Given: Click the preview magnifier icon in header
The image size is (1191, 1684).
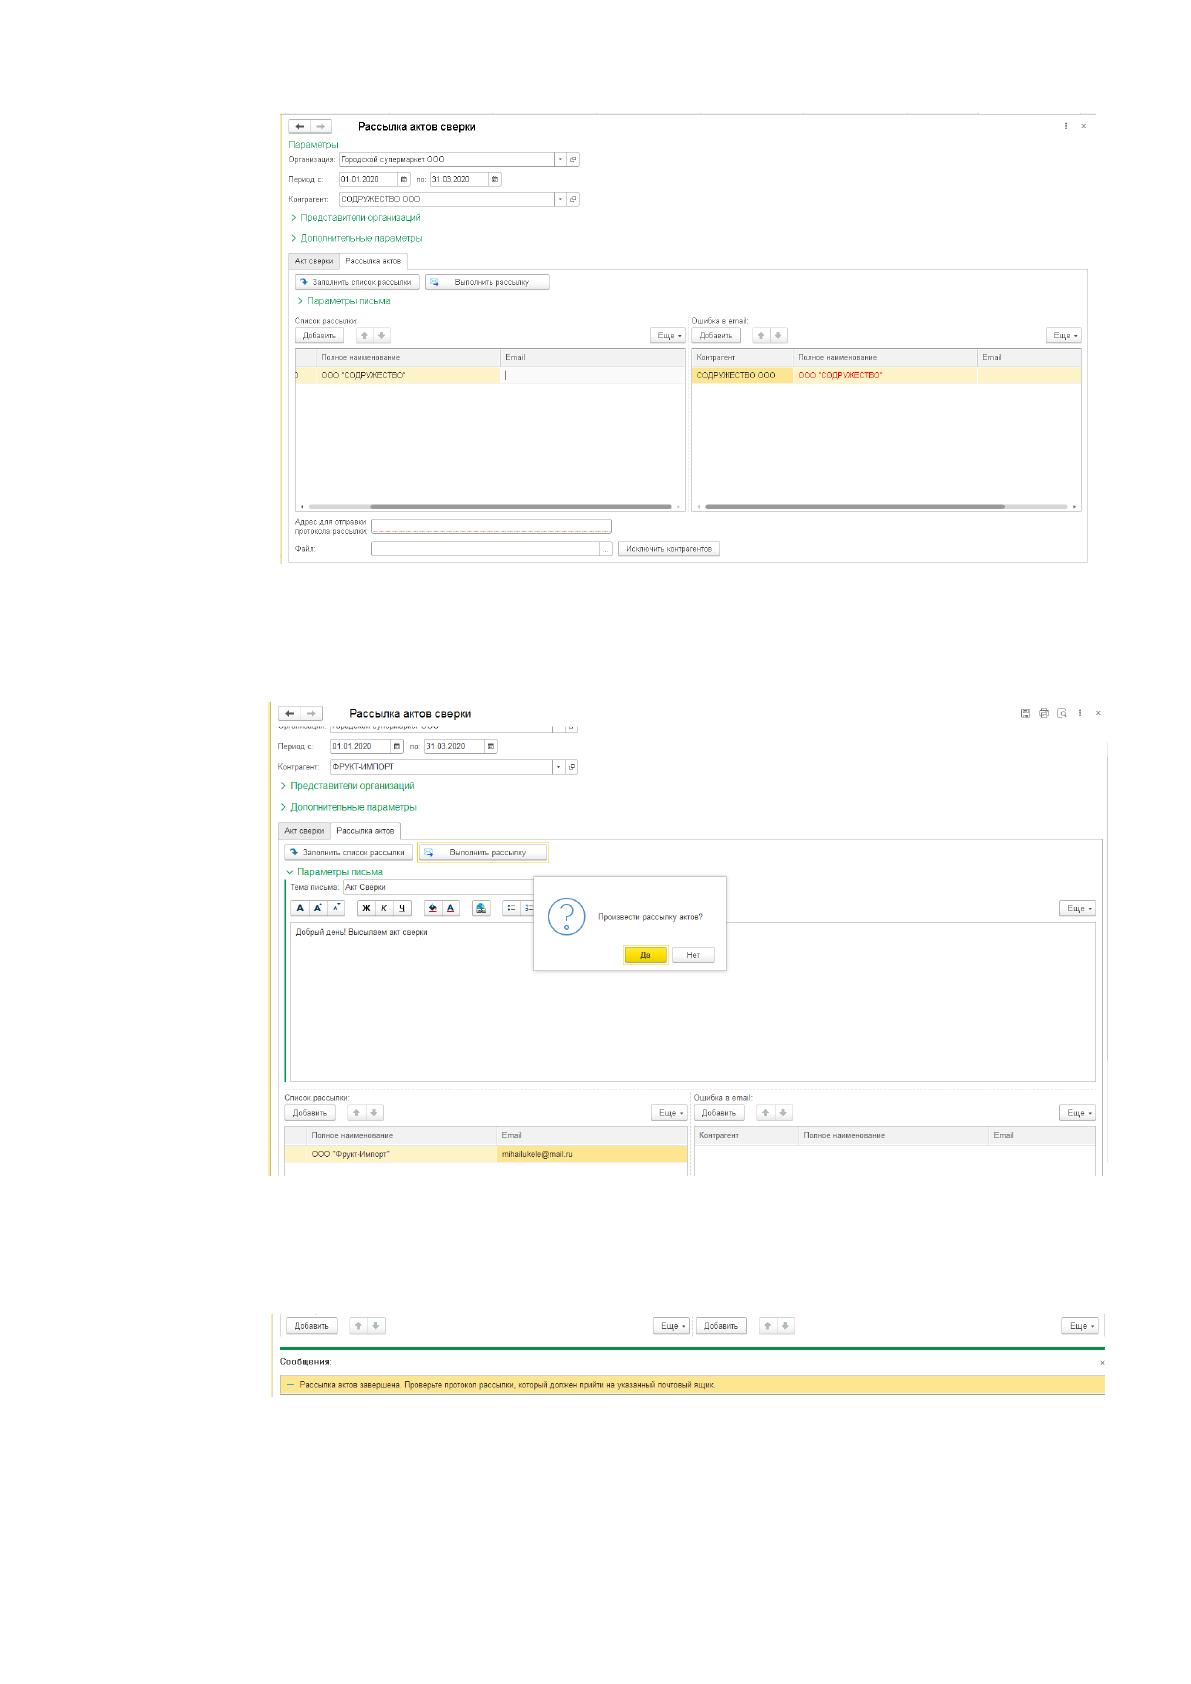Looking at the screenshot, I should coord(1062,713).
